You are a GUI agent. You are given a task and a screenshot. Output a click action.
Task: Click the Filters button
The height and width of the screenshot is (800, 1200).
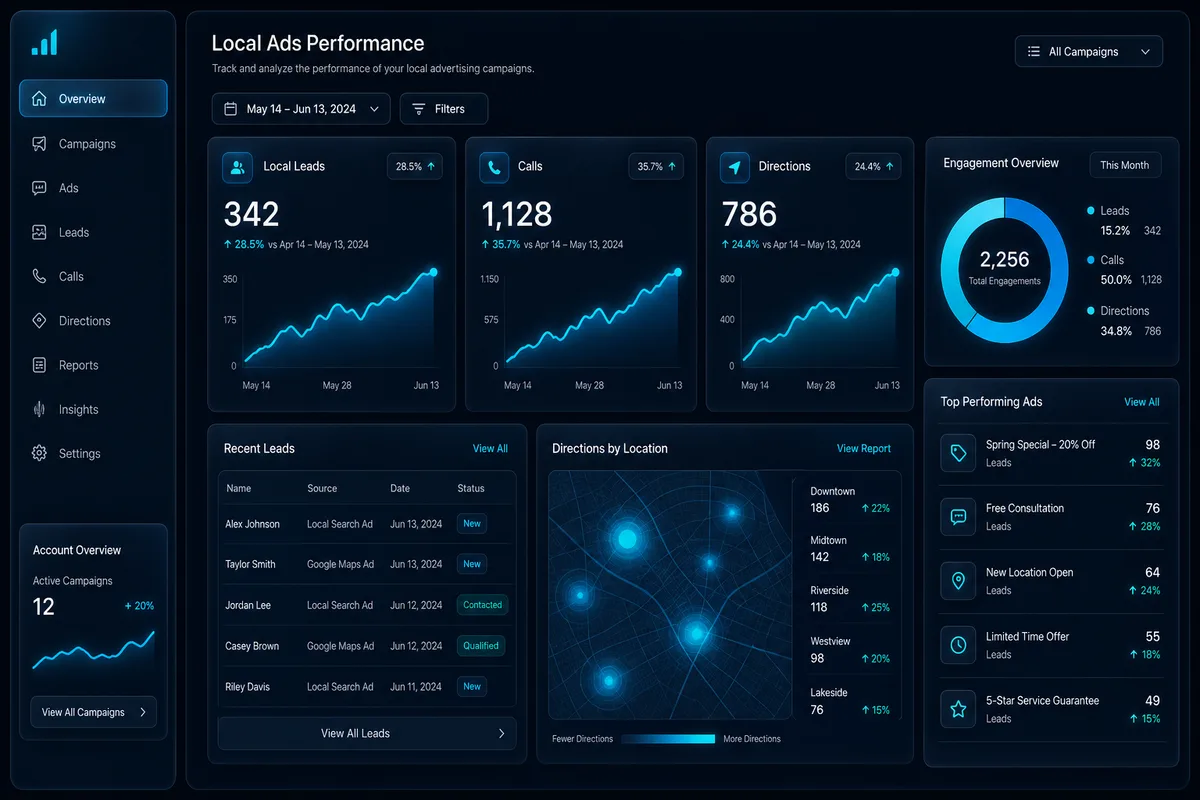pyautogui.click(x=444, y=109)
